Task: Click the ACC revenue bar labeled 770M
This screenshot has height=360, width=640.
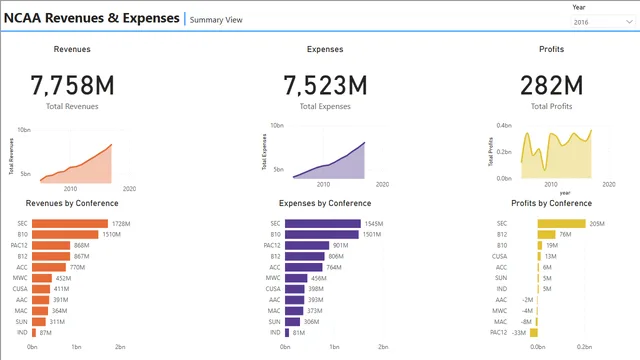Action: (49, 267)
